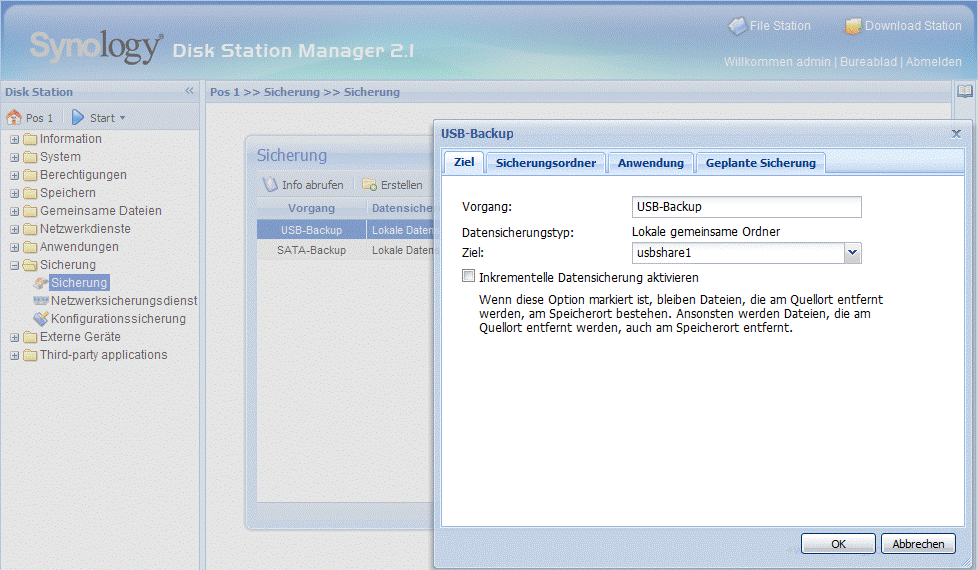The height and width of the screenshot is (570, 978).
Task: Click Info abrufen toolbar icon
Action: point(269,185)
